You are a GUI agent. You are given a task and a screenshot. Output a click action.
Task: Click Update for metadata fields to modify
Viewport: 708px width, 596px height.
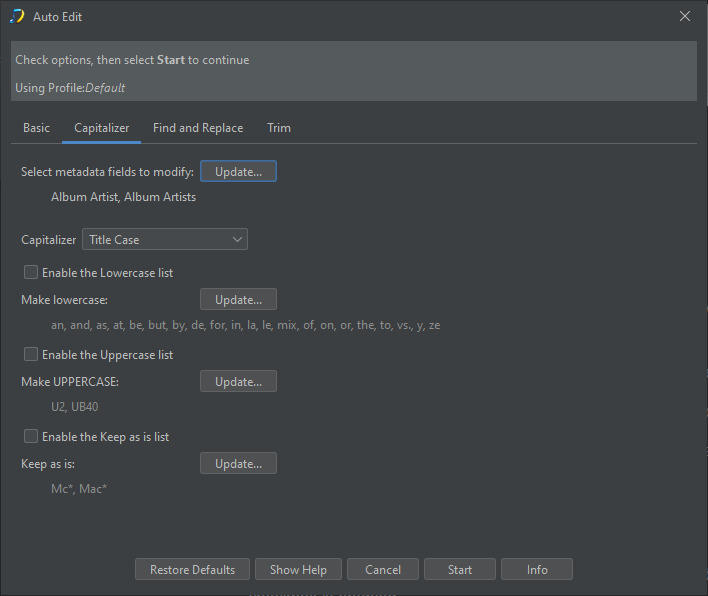[238, 172]
